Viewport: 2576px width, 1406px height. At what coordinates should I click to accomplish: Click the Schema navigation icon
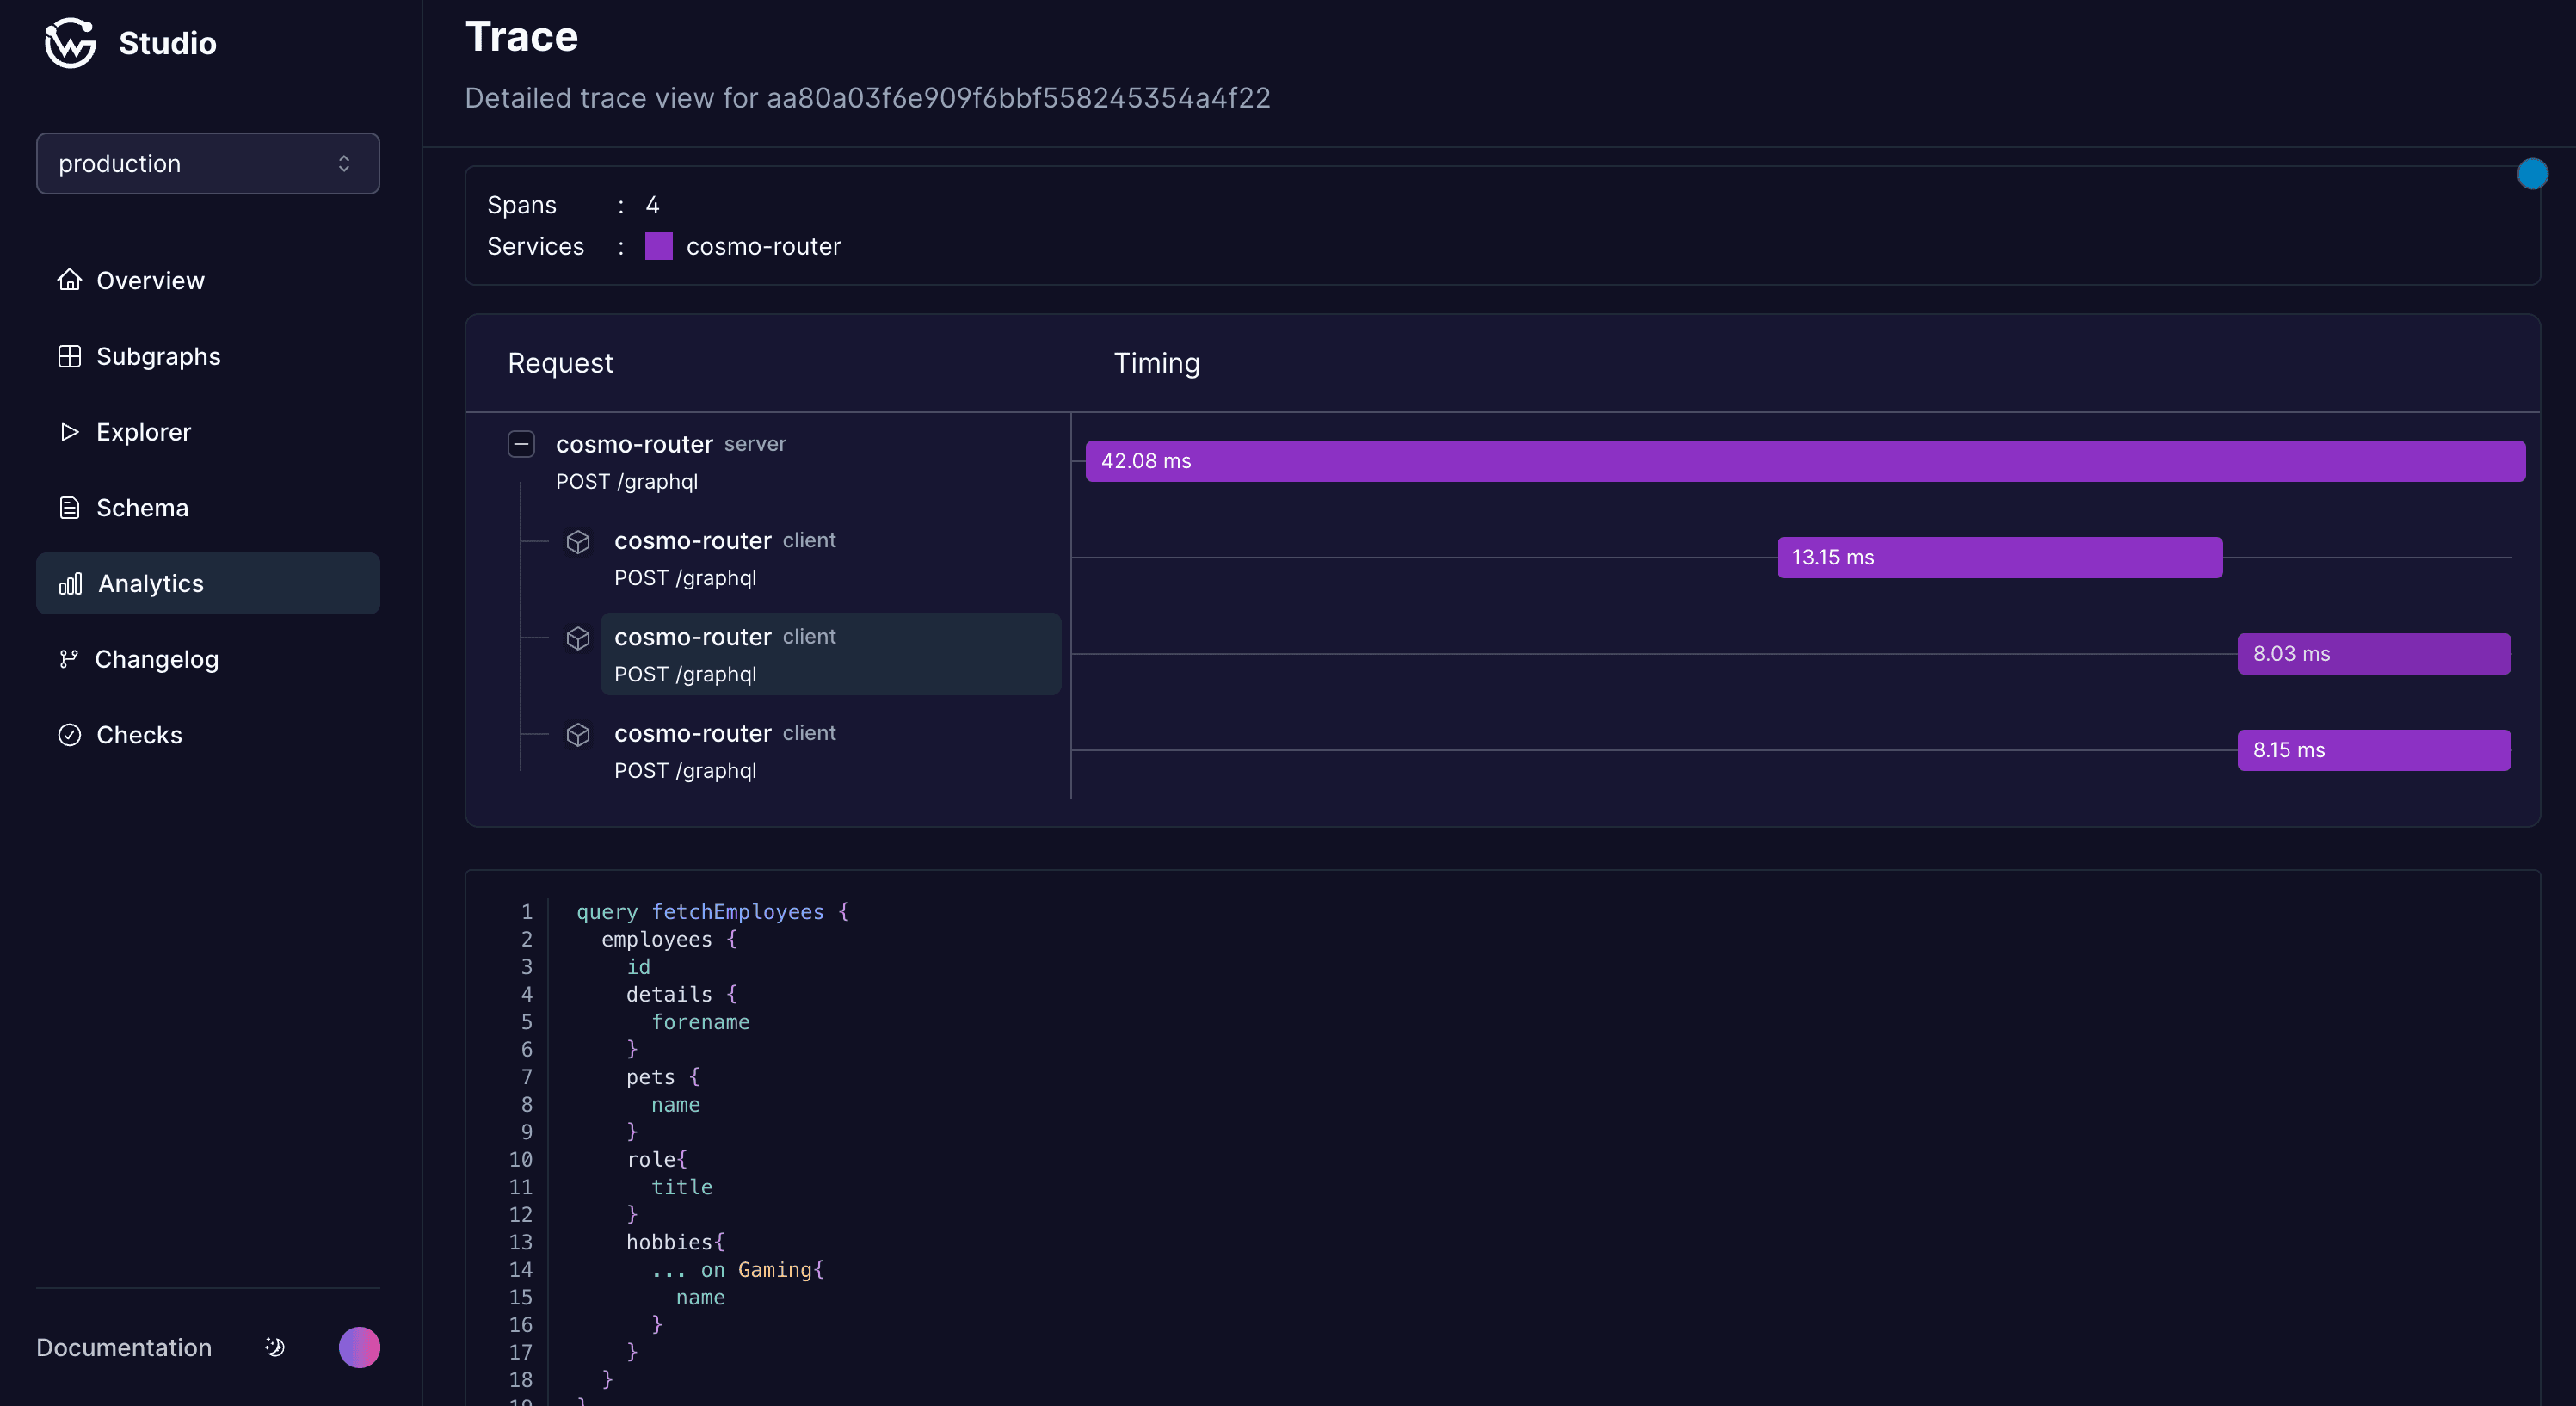click(67, 508)
